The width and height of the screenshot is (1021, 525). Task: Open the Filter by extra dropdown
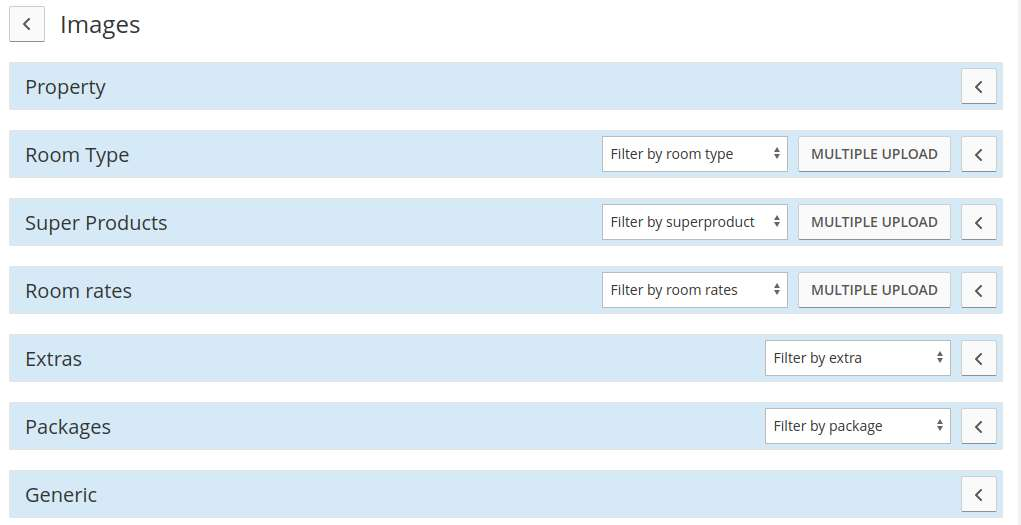point(857,358)
